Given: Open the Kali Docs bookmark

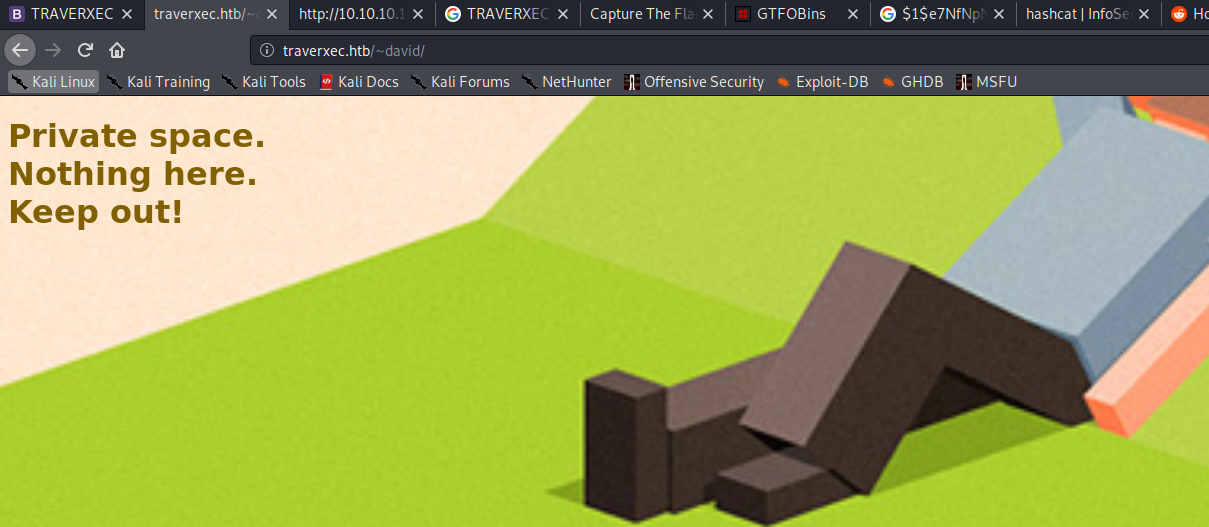Looking at the screenshot, I should click(359, 82).
